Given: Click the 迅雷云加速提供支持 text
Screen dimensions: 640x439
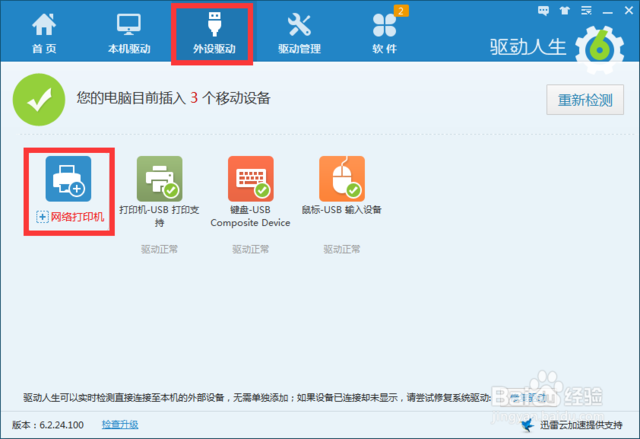Looking at the screenshot, I should click(581, 425).
